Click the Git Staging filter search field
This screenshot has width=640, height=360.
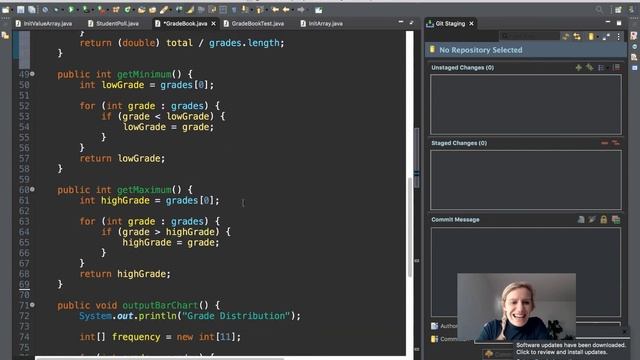[x=529, y=37]
